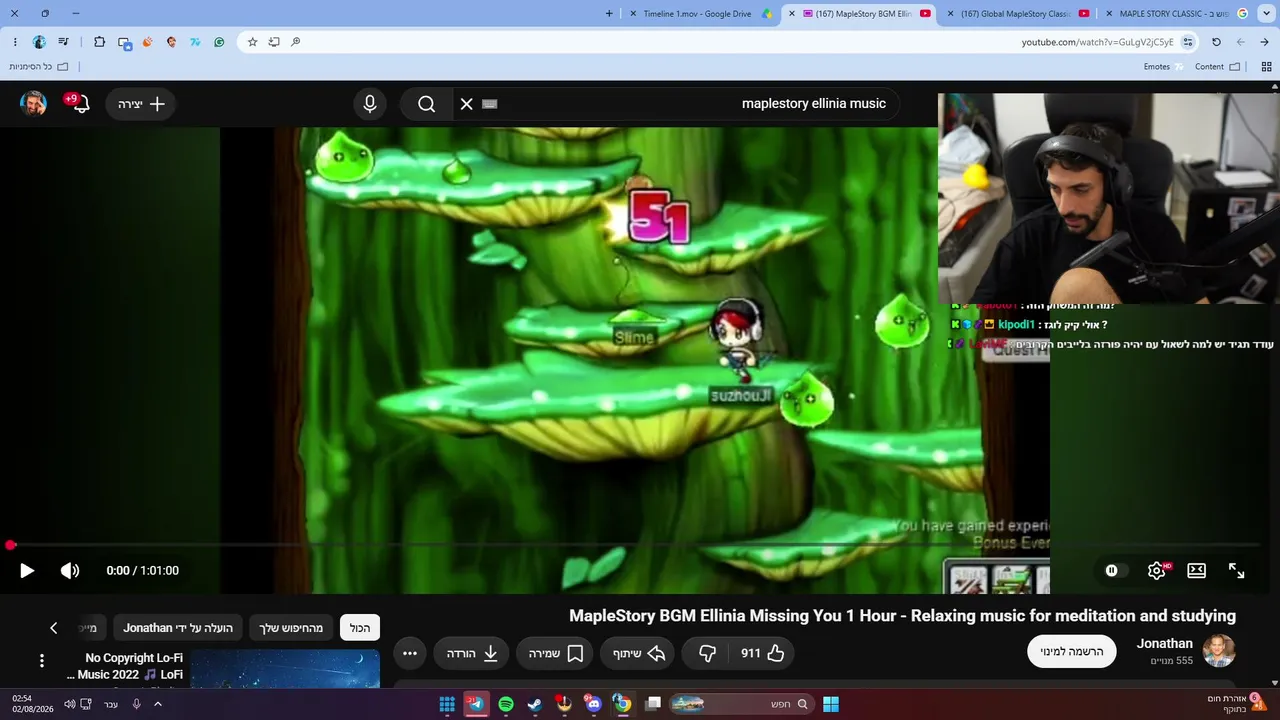1280x720 pixels.
Task: Open the system volume tray icon
Action: point(70,704)
